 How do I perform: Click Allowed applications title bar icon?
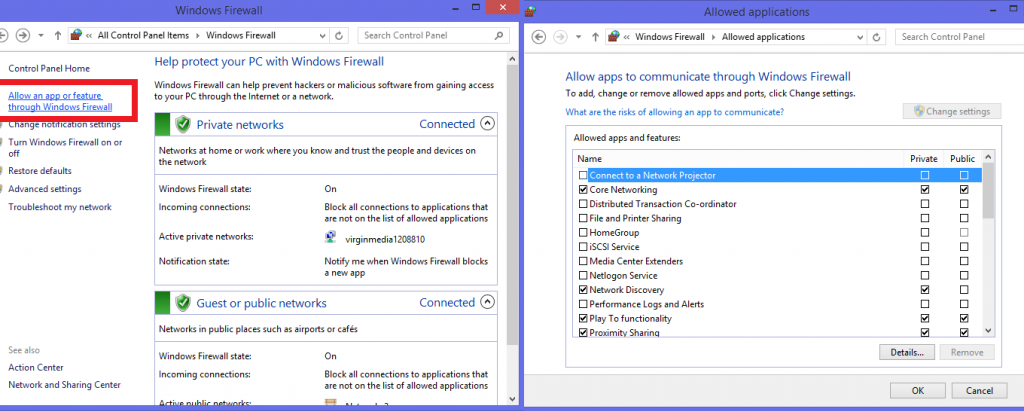tap(531, 10)
